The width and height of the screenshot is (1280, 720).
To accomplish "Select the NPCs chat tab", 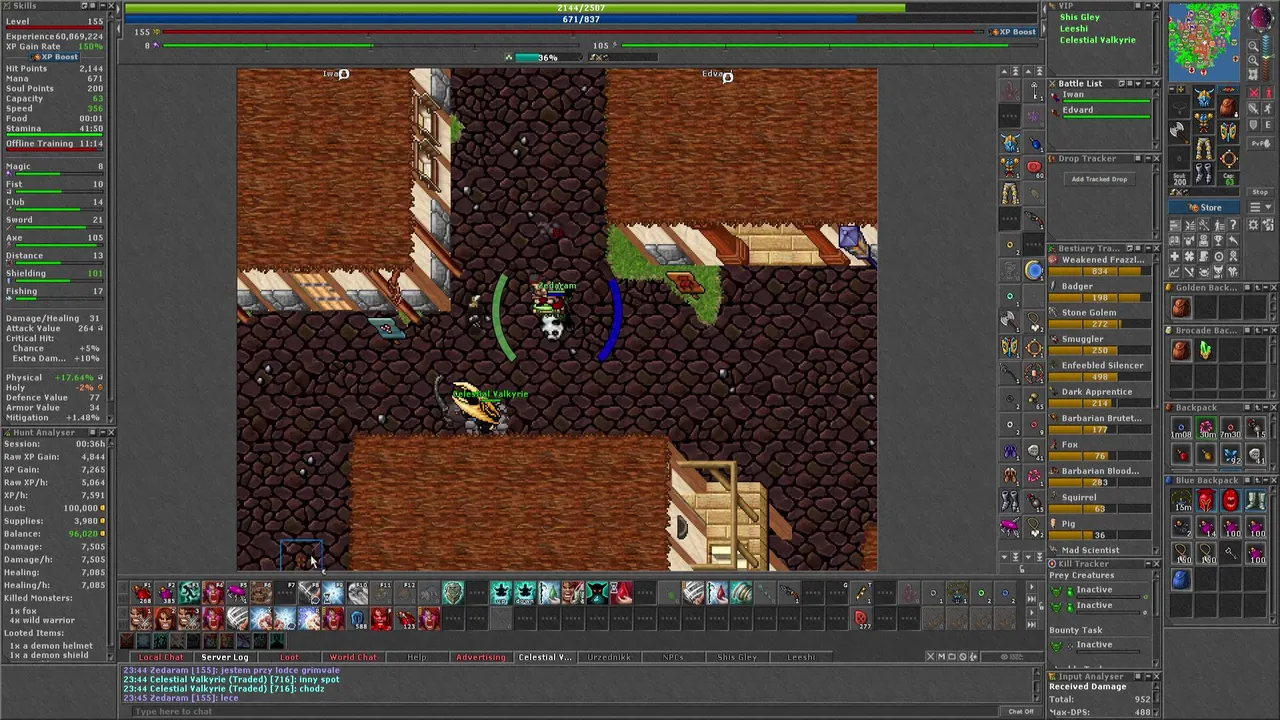I will click(673, 657).
